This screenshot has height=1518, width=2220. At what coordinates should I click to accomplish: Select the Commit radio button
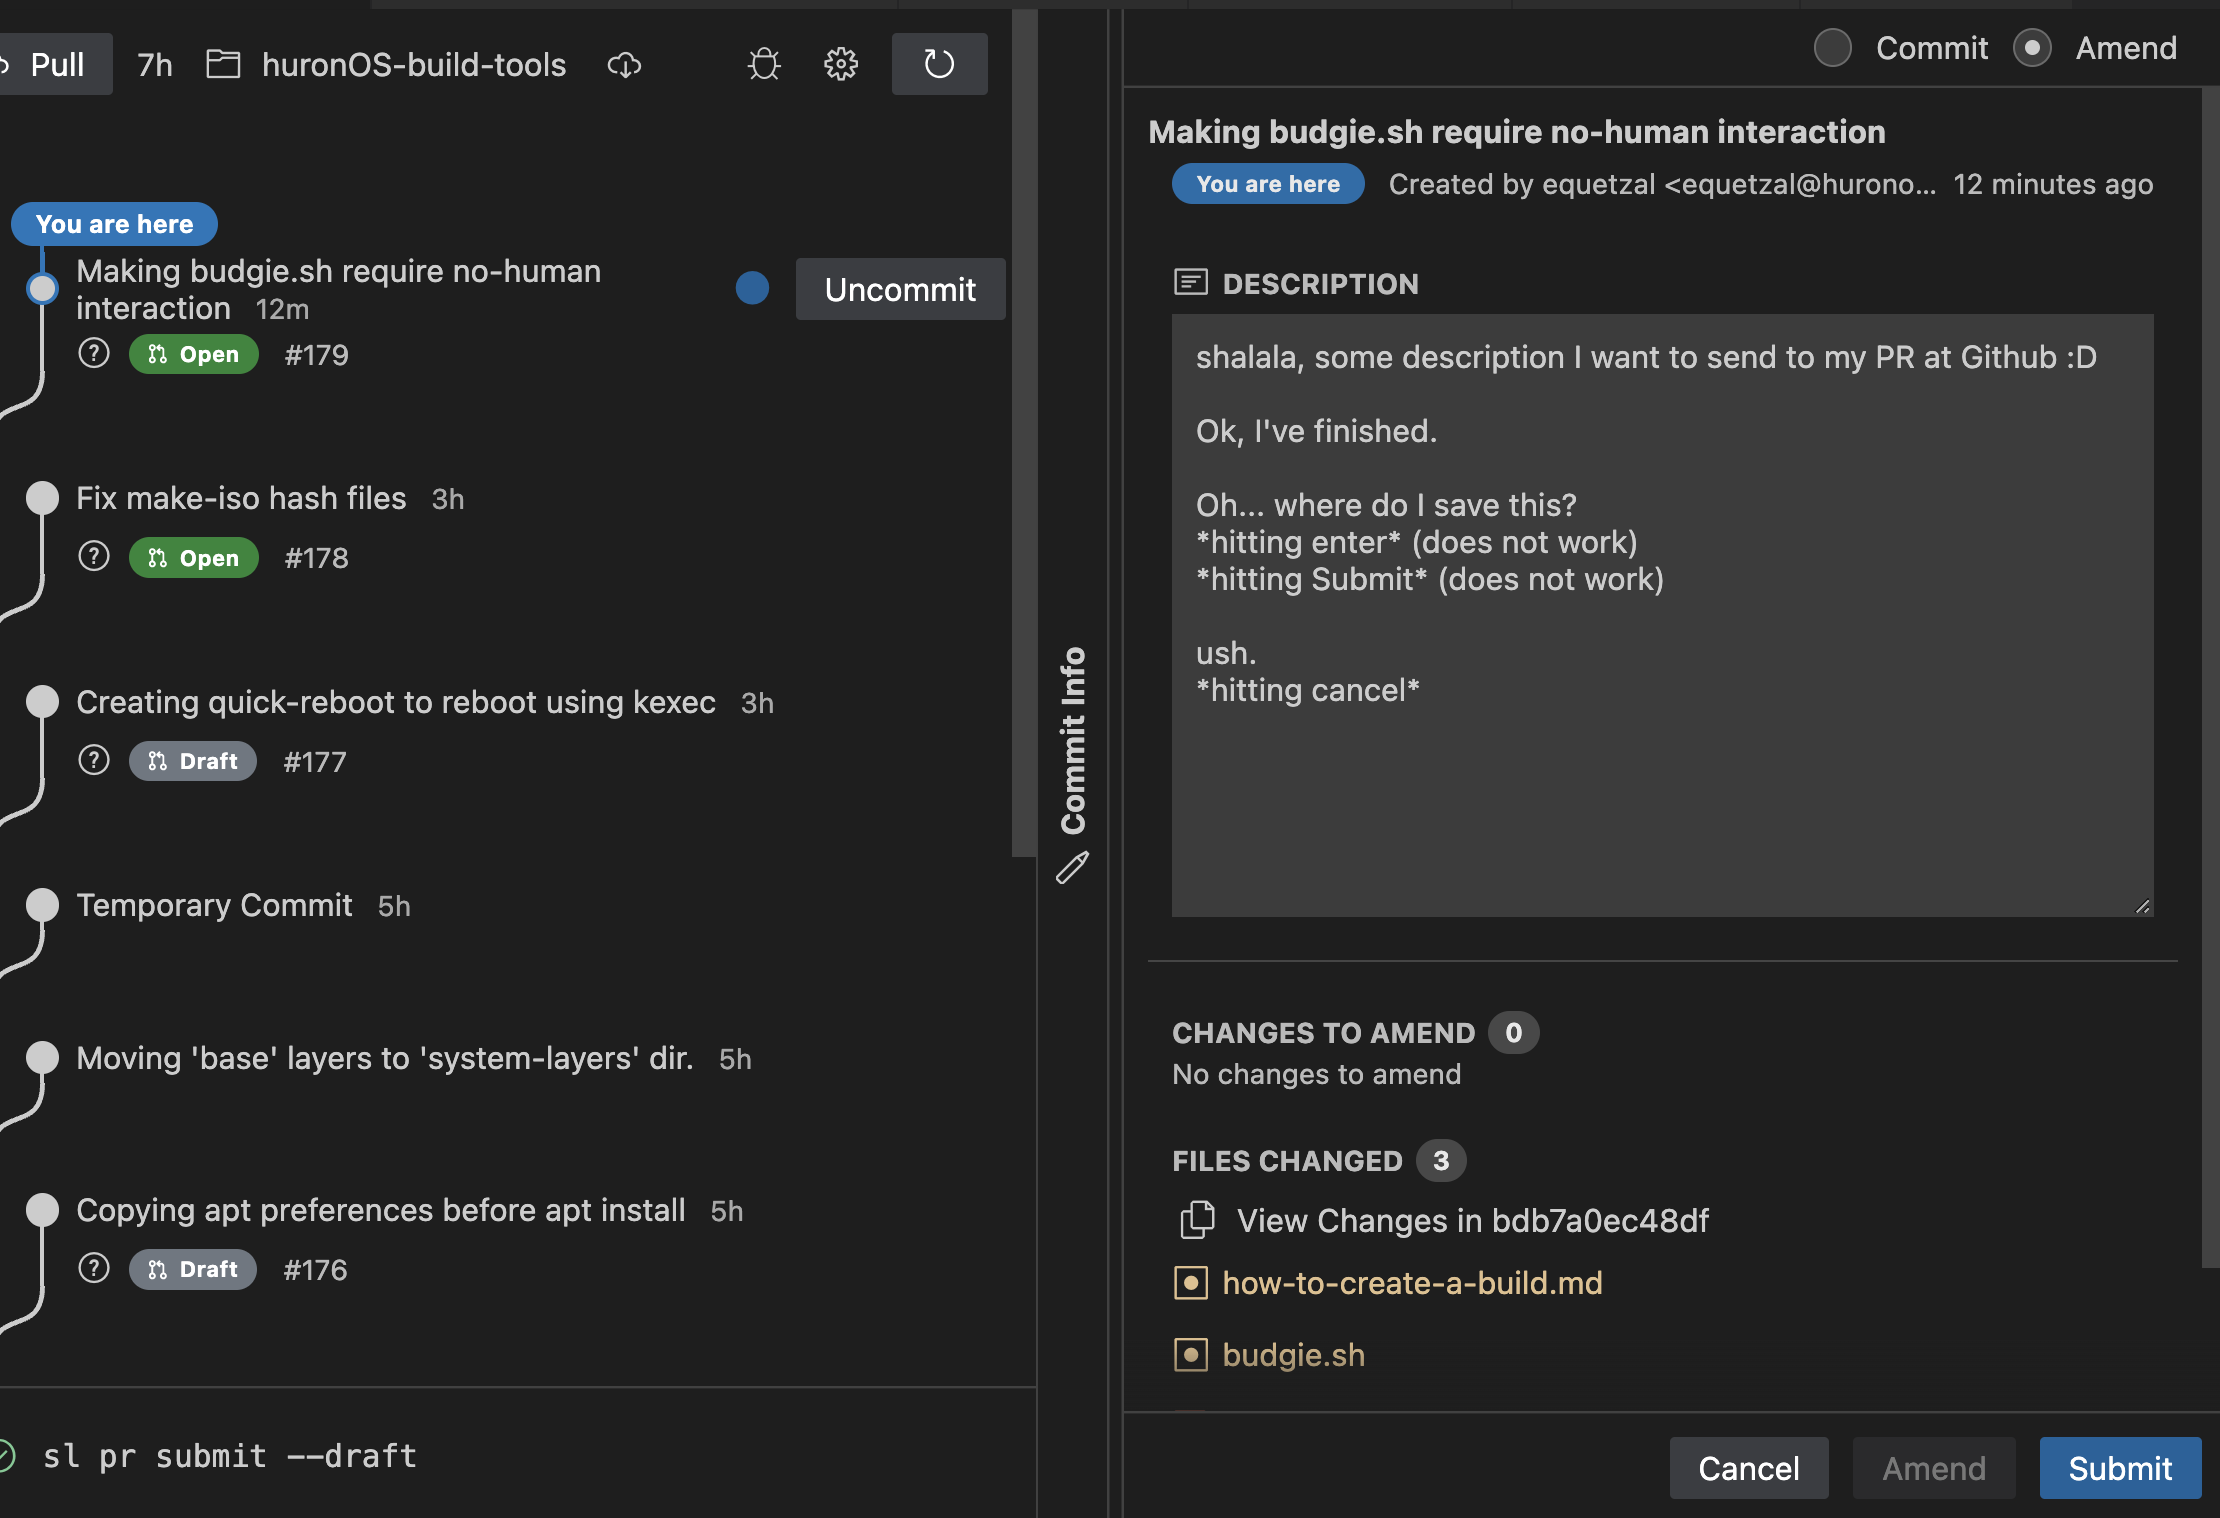tap(1833, 47)
